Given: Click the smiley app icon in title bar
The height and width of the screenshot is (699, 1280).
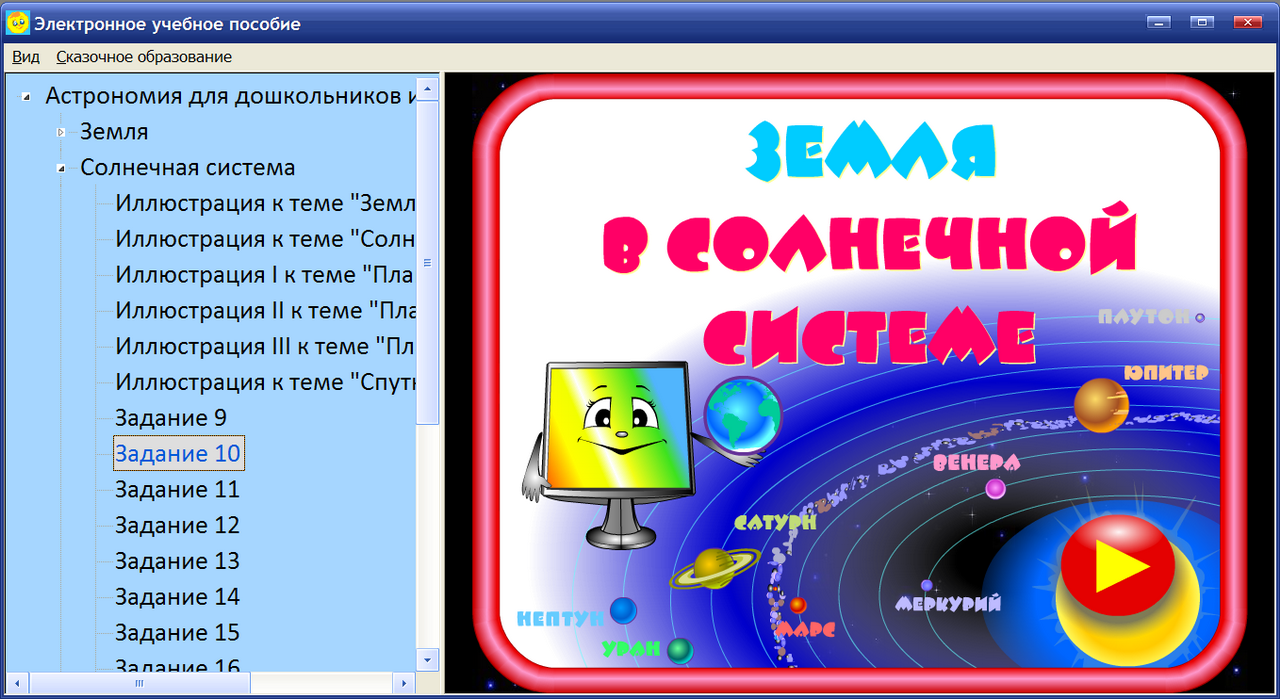Looking at the screenshot, I should coord(17,22).
